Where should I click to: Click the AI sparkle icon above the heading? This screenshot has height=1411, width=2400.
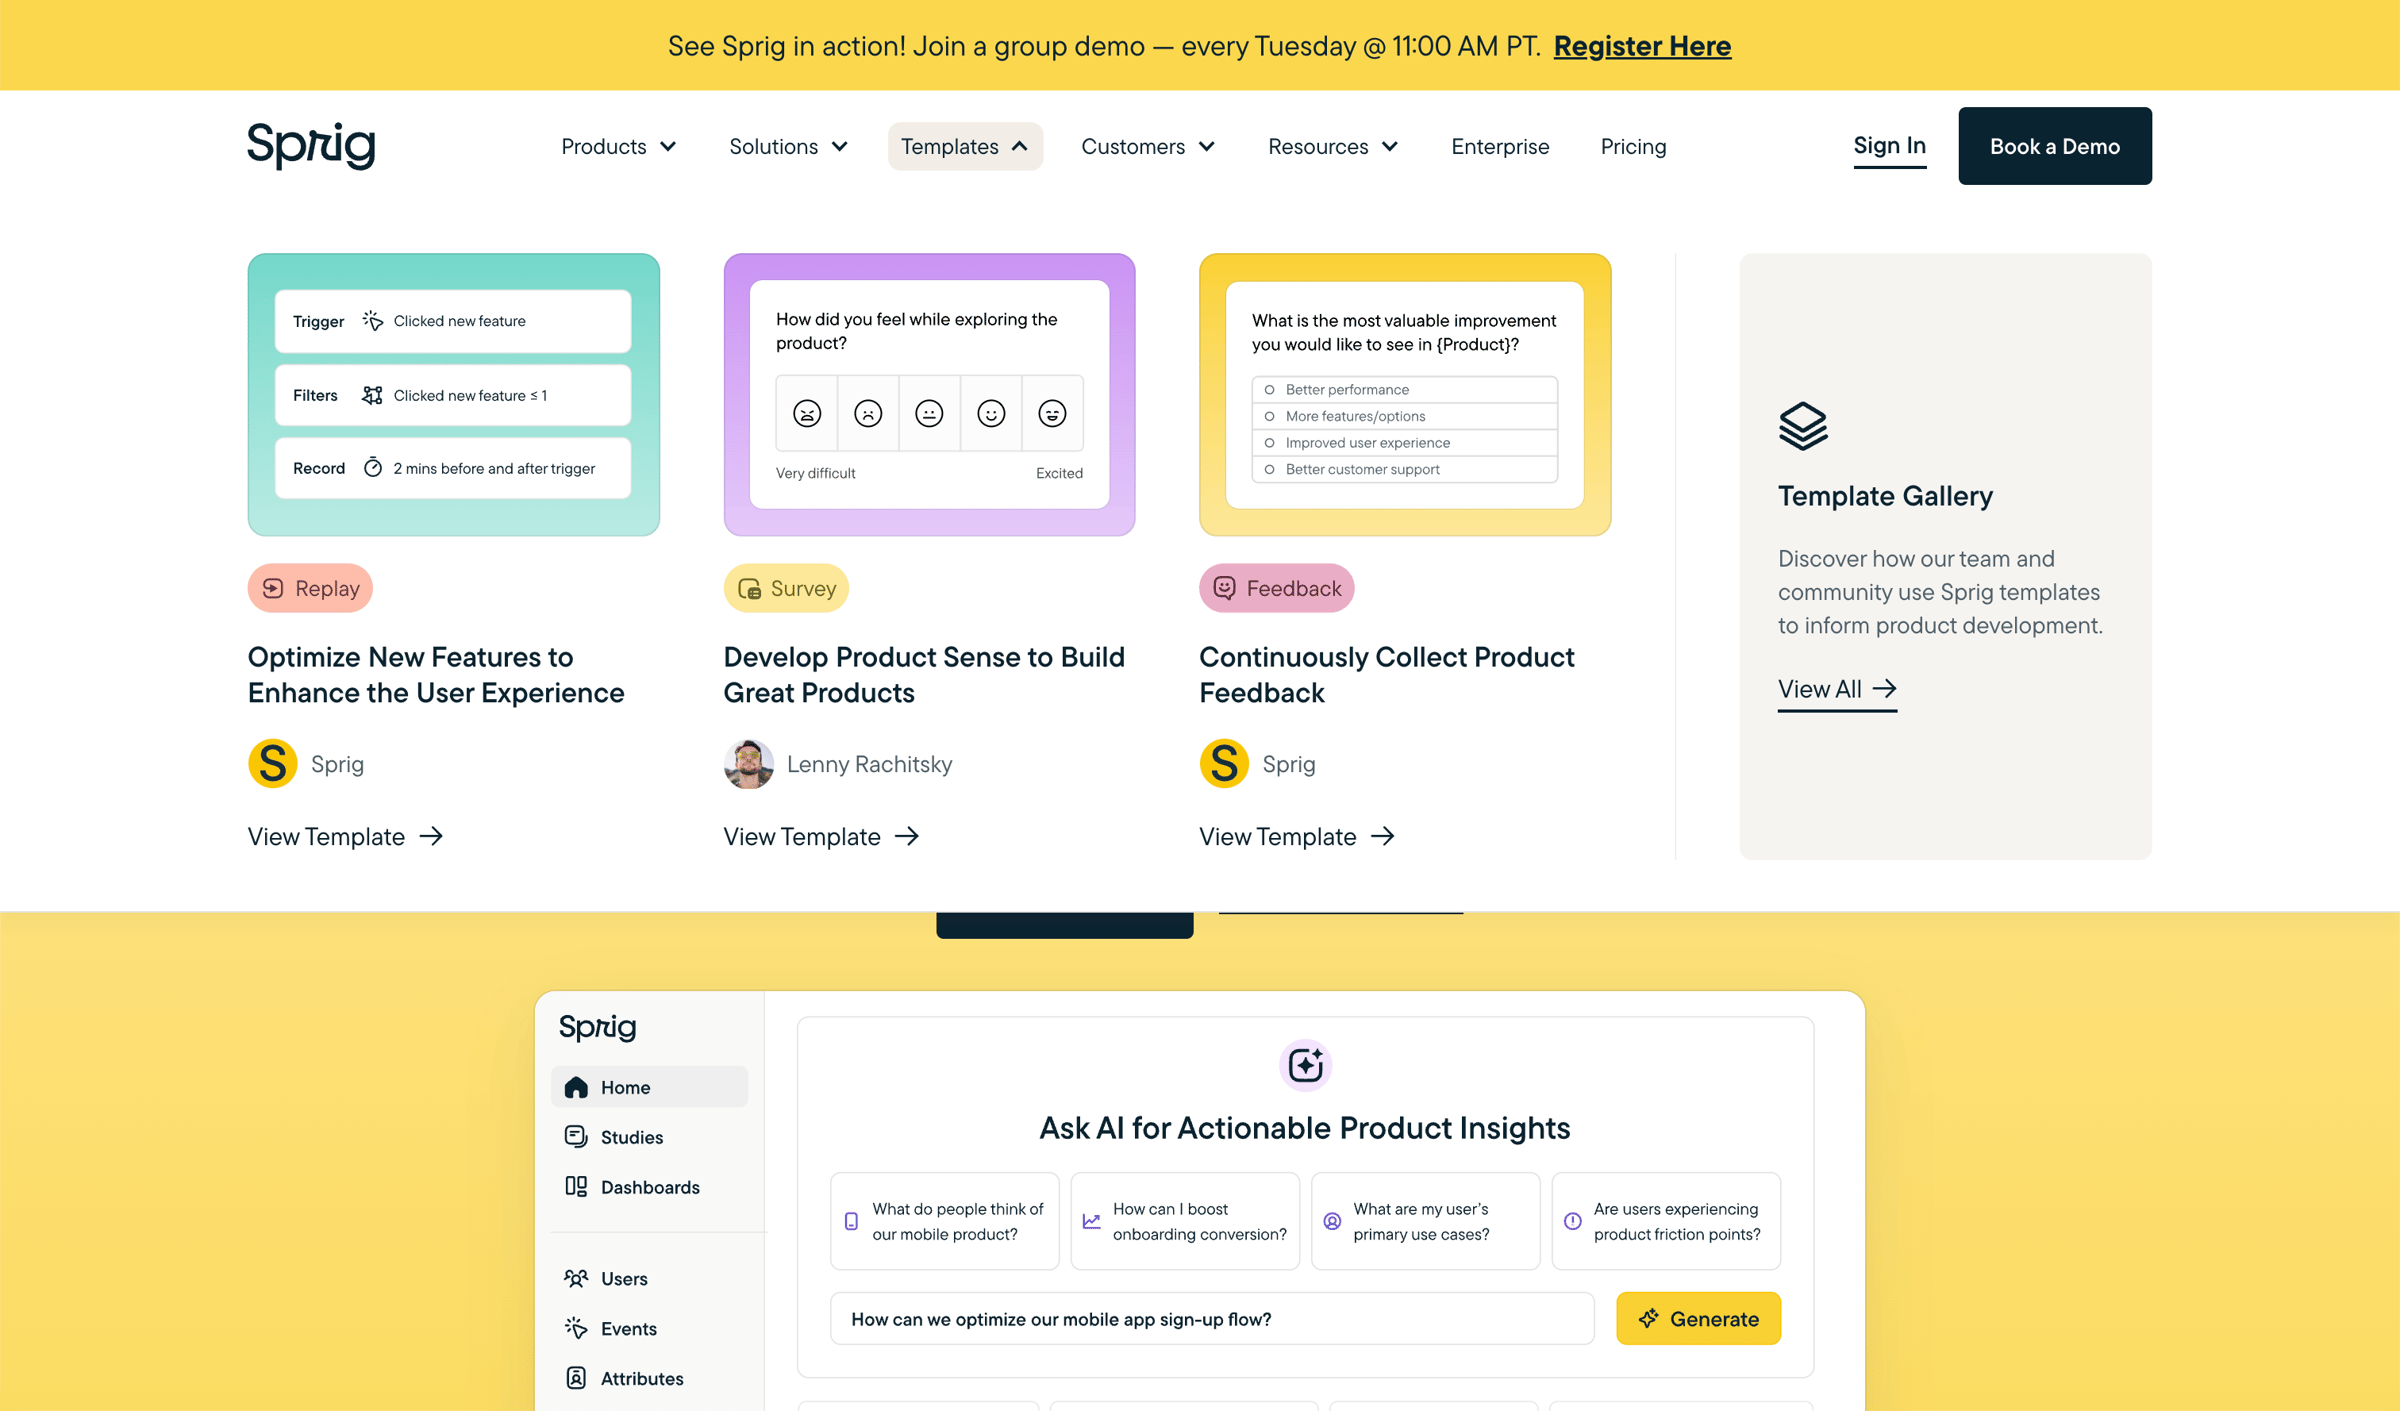[1305, 1066]
